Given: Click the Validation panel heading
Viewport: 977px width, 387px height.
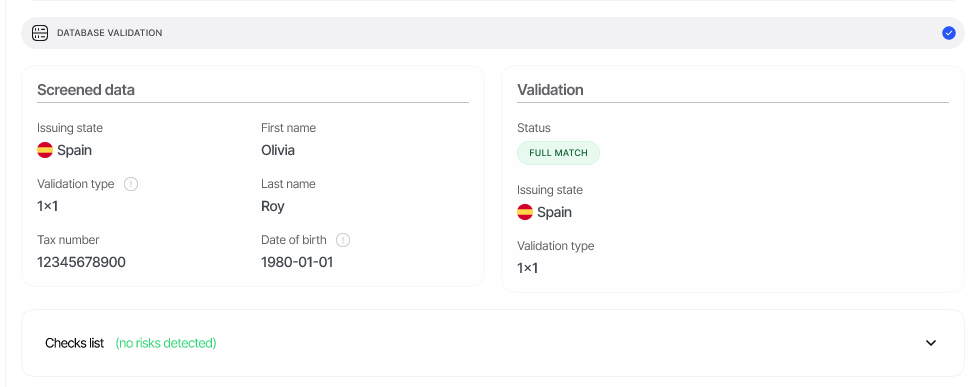Looking at the screenshot, I should (550, 90).
